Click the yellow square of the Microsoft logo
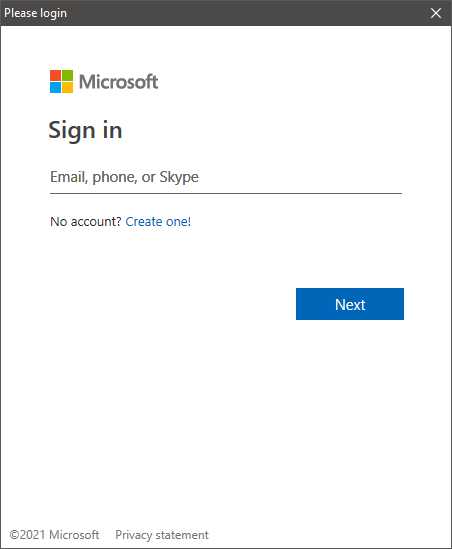The image size is (452, 549). coord(68,88)
